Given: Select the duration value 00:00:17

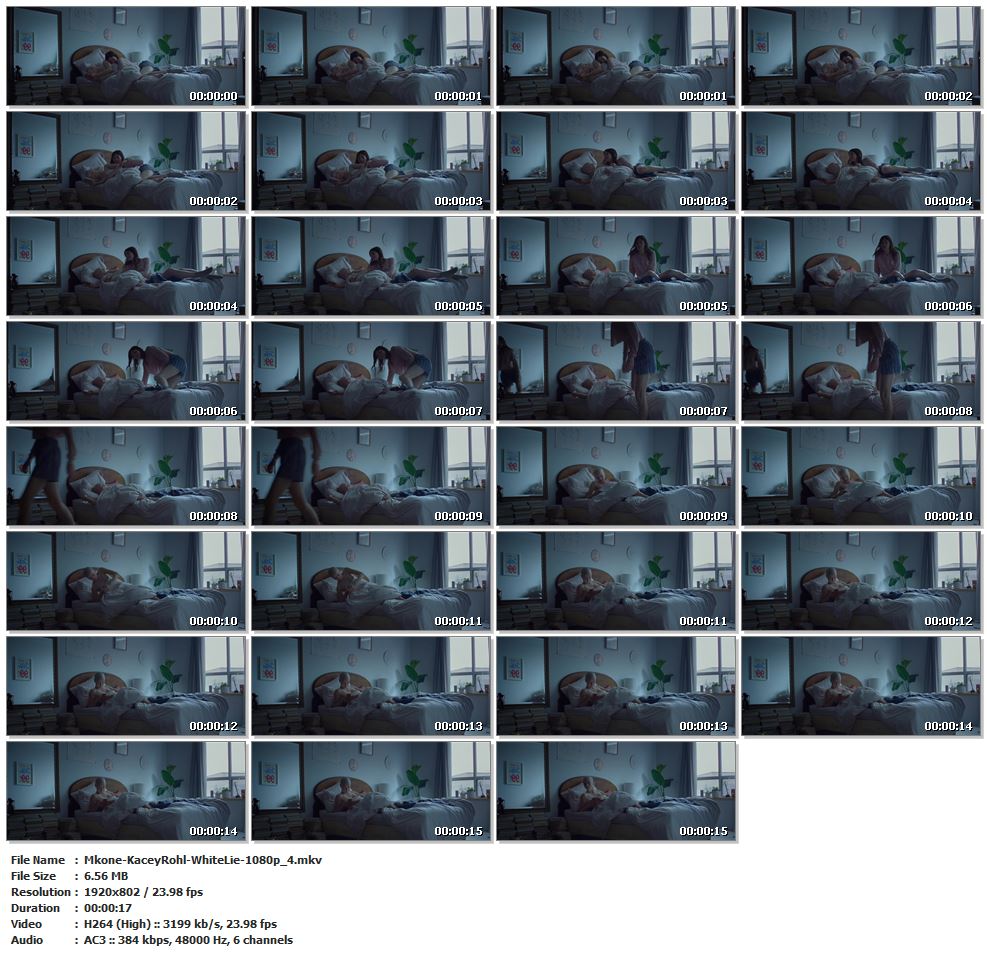Looking at the screenshot, I should point(107,908).
